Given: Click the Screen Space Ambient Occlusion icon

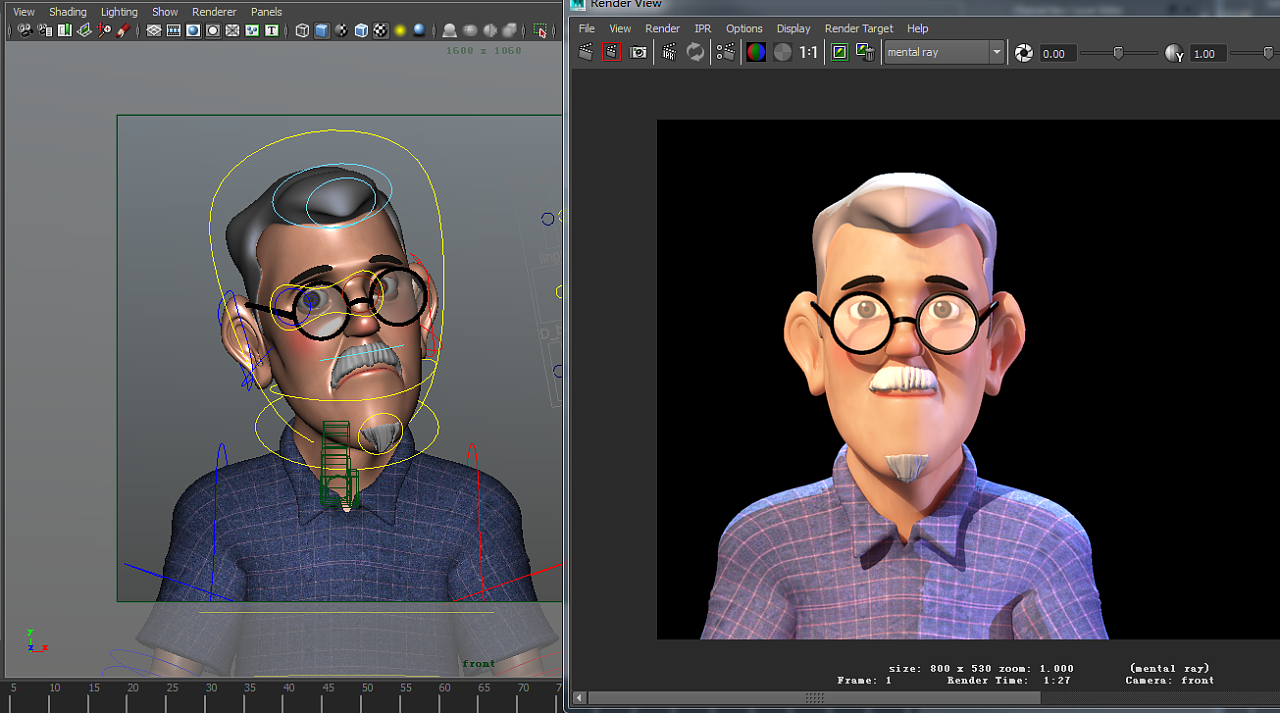Looking at the screenshot, I should pos(450,31).
